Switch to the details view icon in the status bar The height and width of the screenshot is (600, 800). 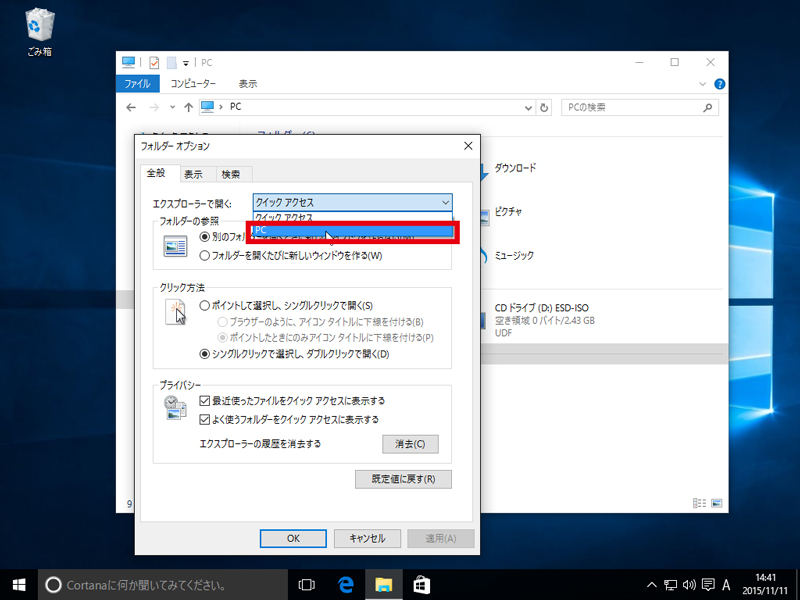pyautogui.click(x=699, y=503)
